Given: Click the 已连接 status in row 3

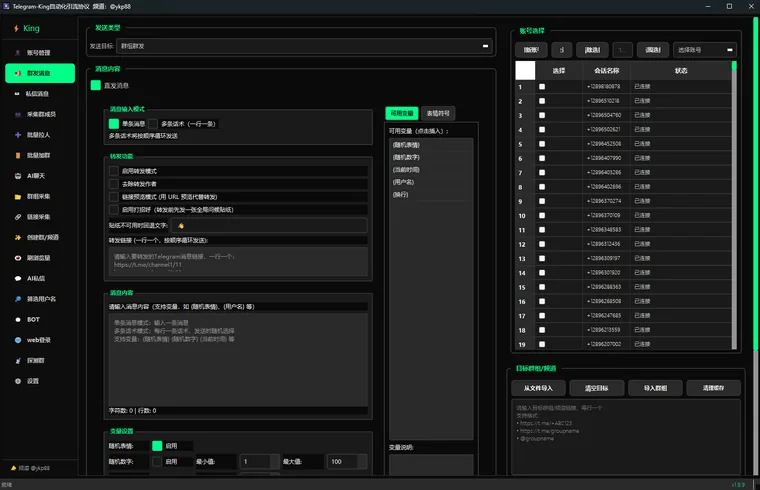Looking at the screenshot, I should [x=642, y=115].
